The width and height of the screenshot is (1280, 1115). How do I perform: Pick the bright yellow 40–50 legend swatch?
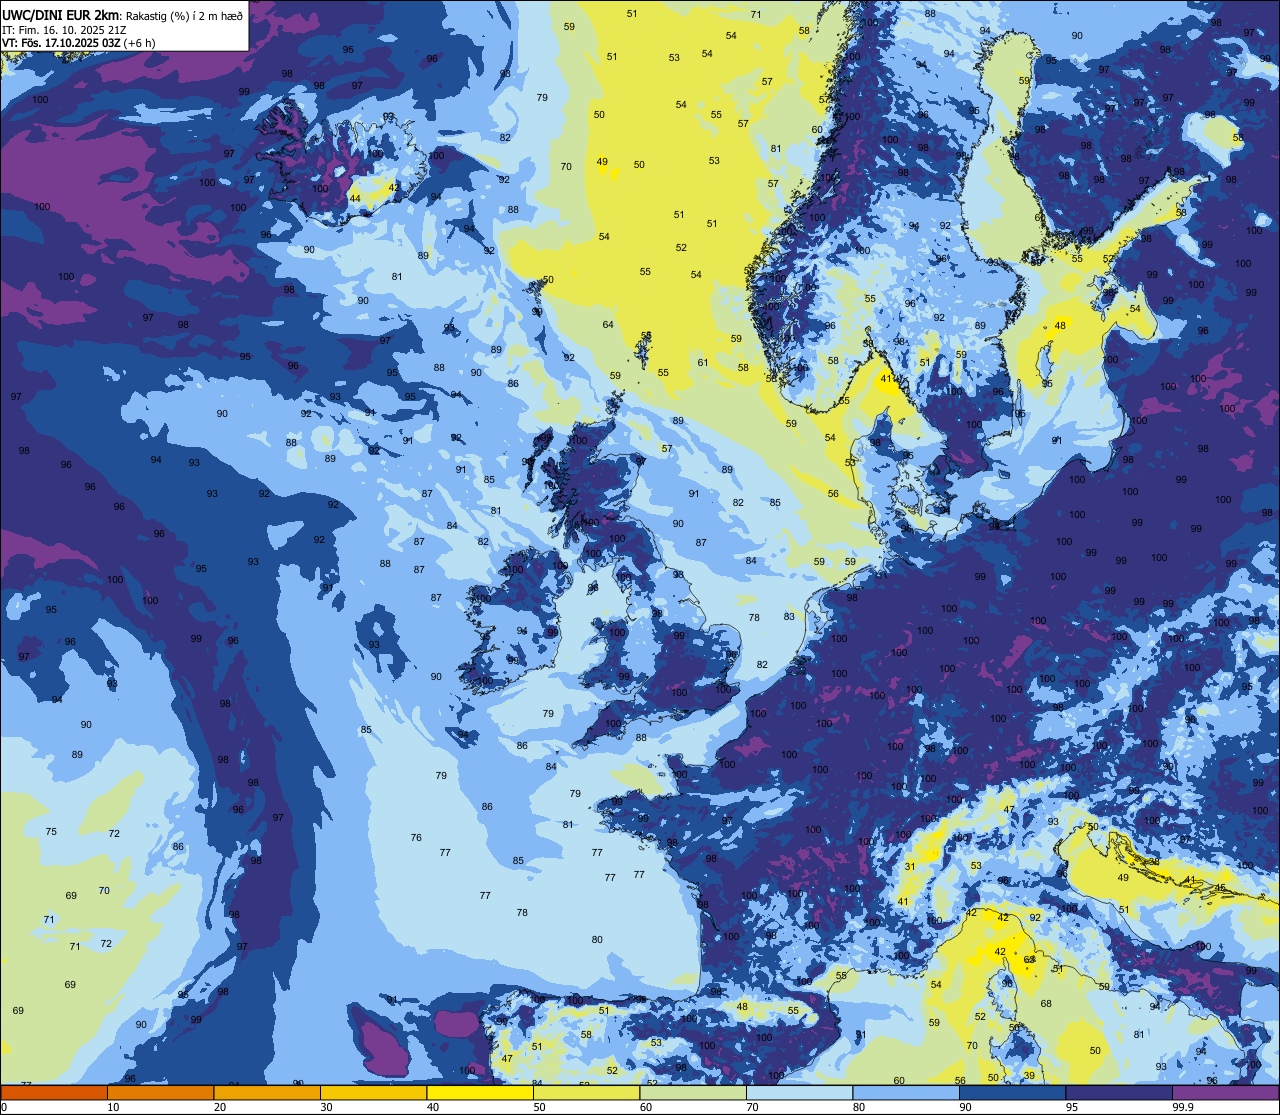(x=480, y=1092)
